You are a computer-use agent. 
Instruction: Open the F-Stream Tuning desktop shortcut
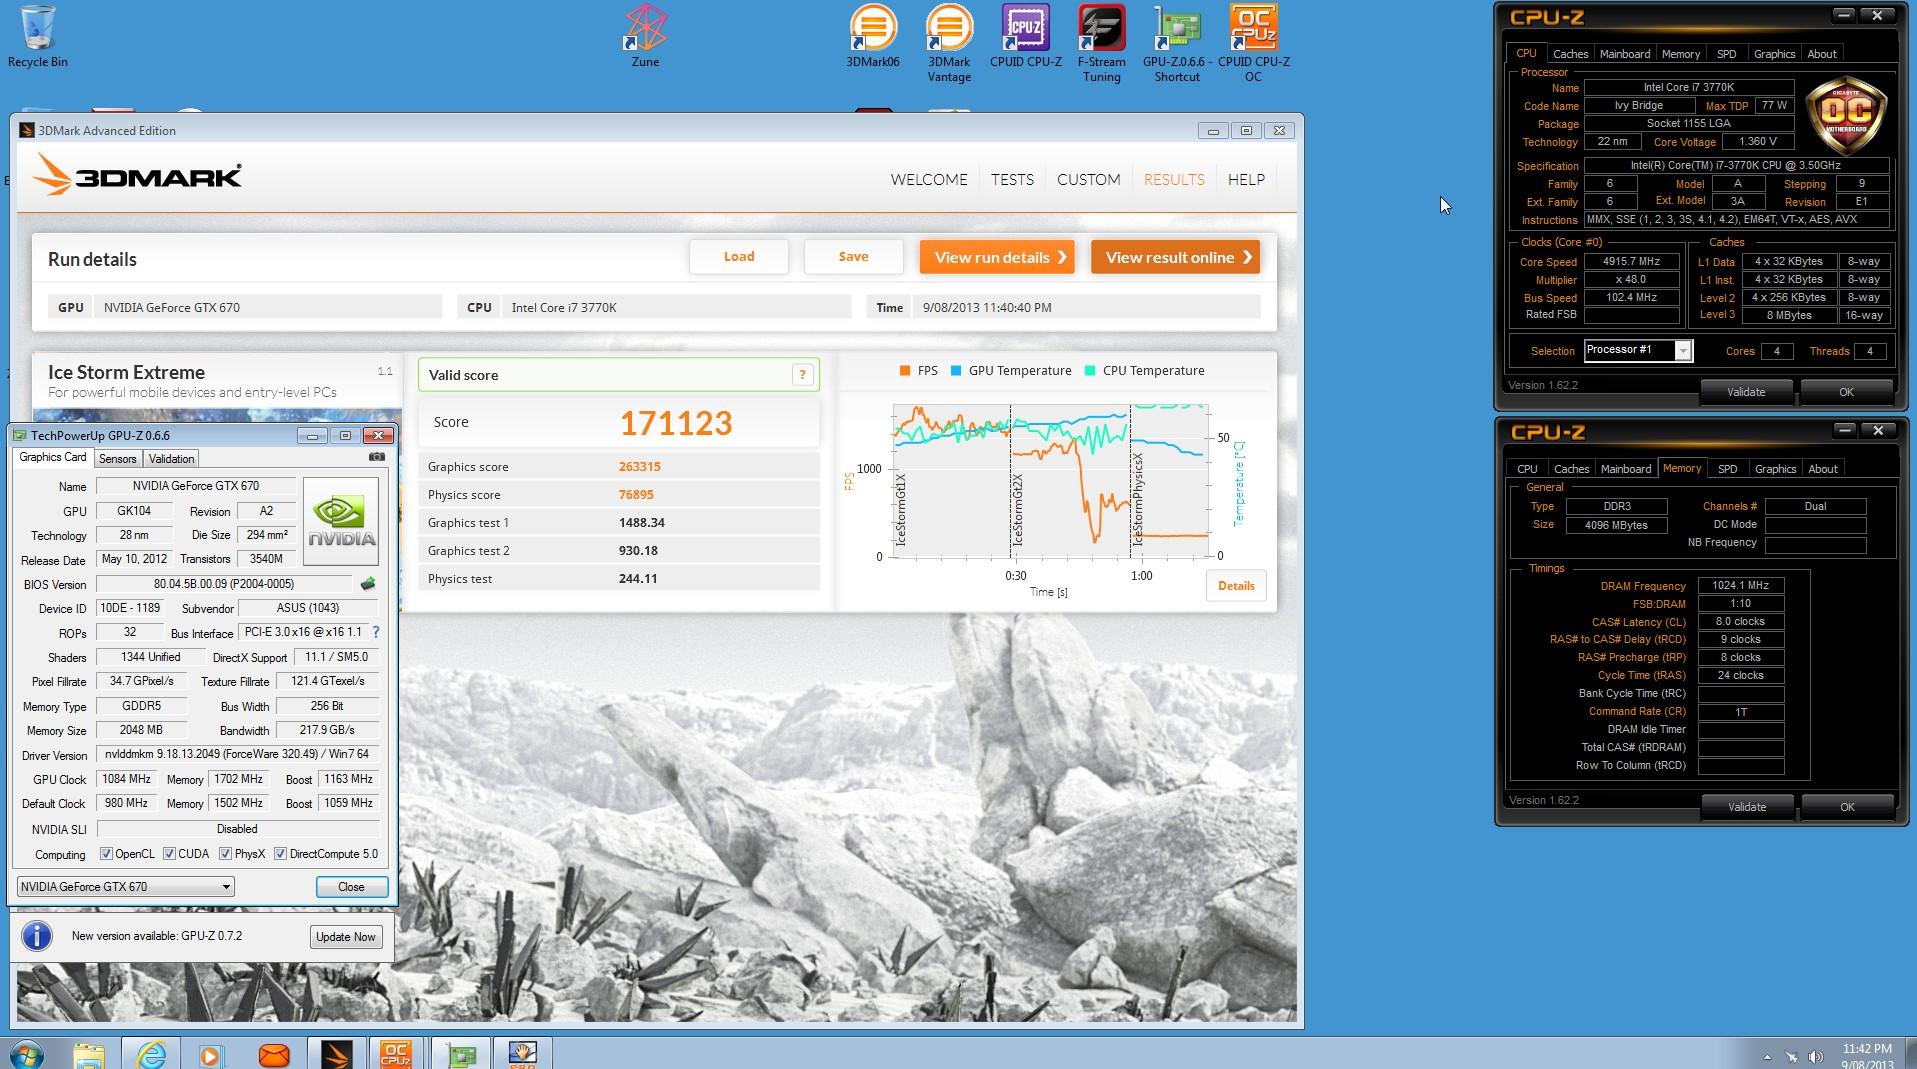1101,43
